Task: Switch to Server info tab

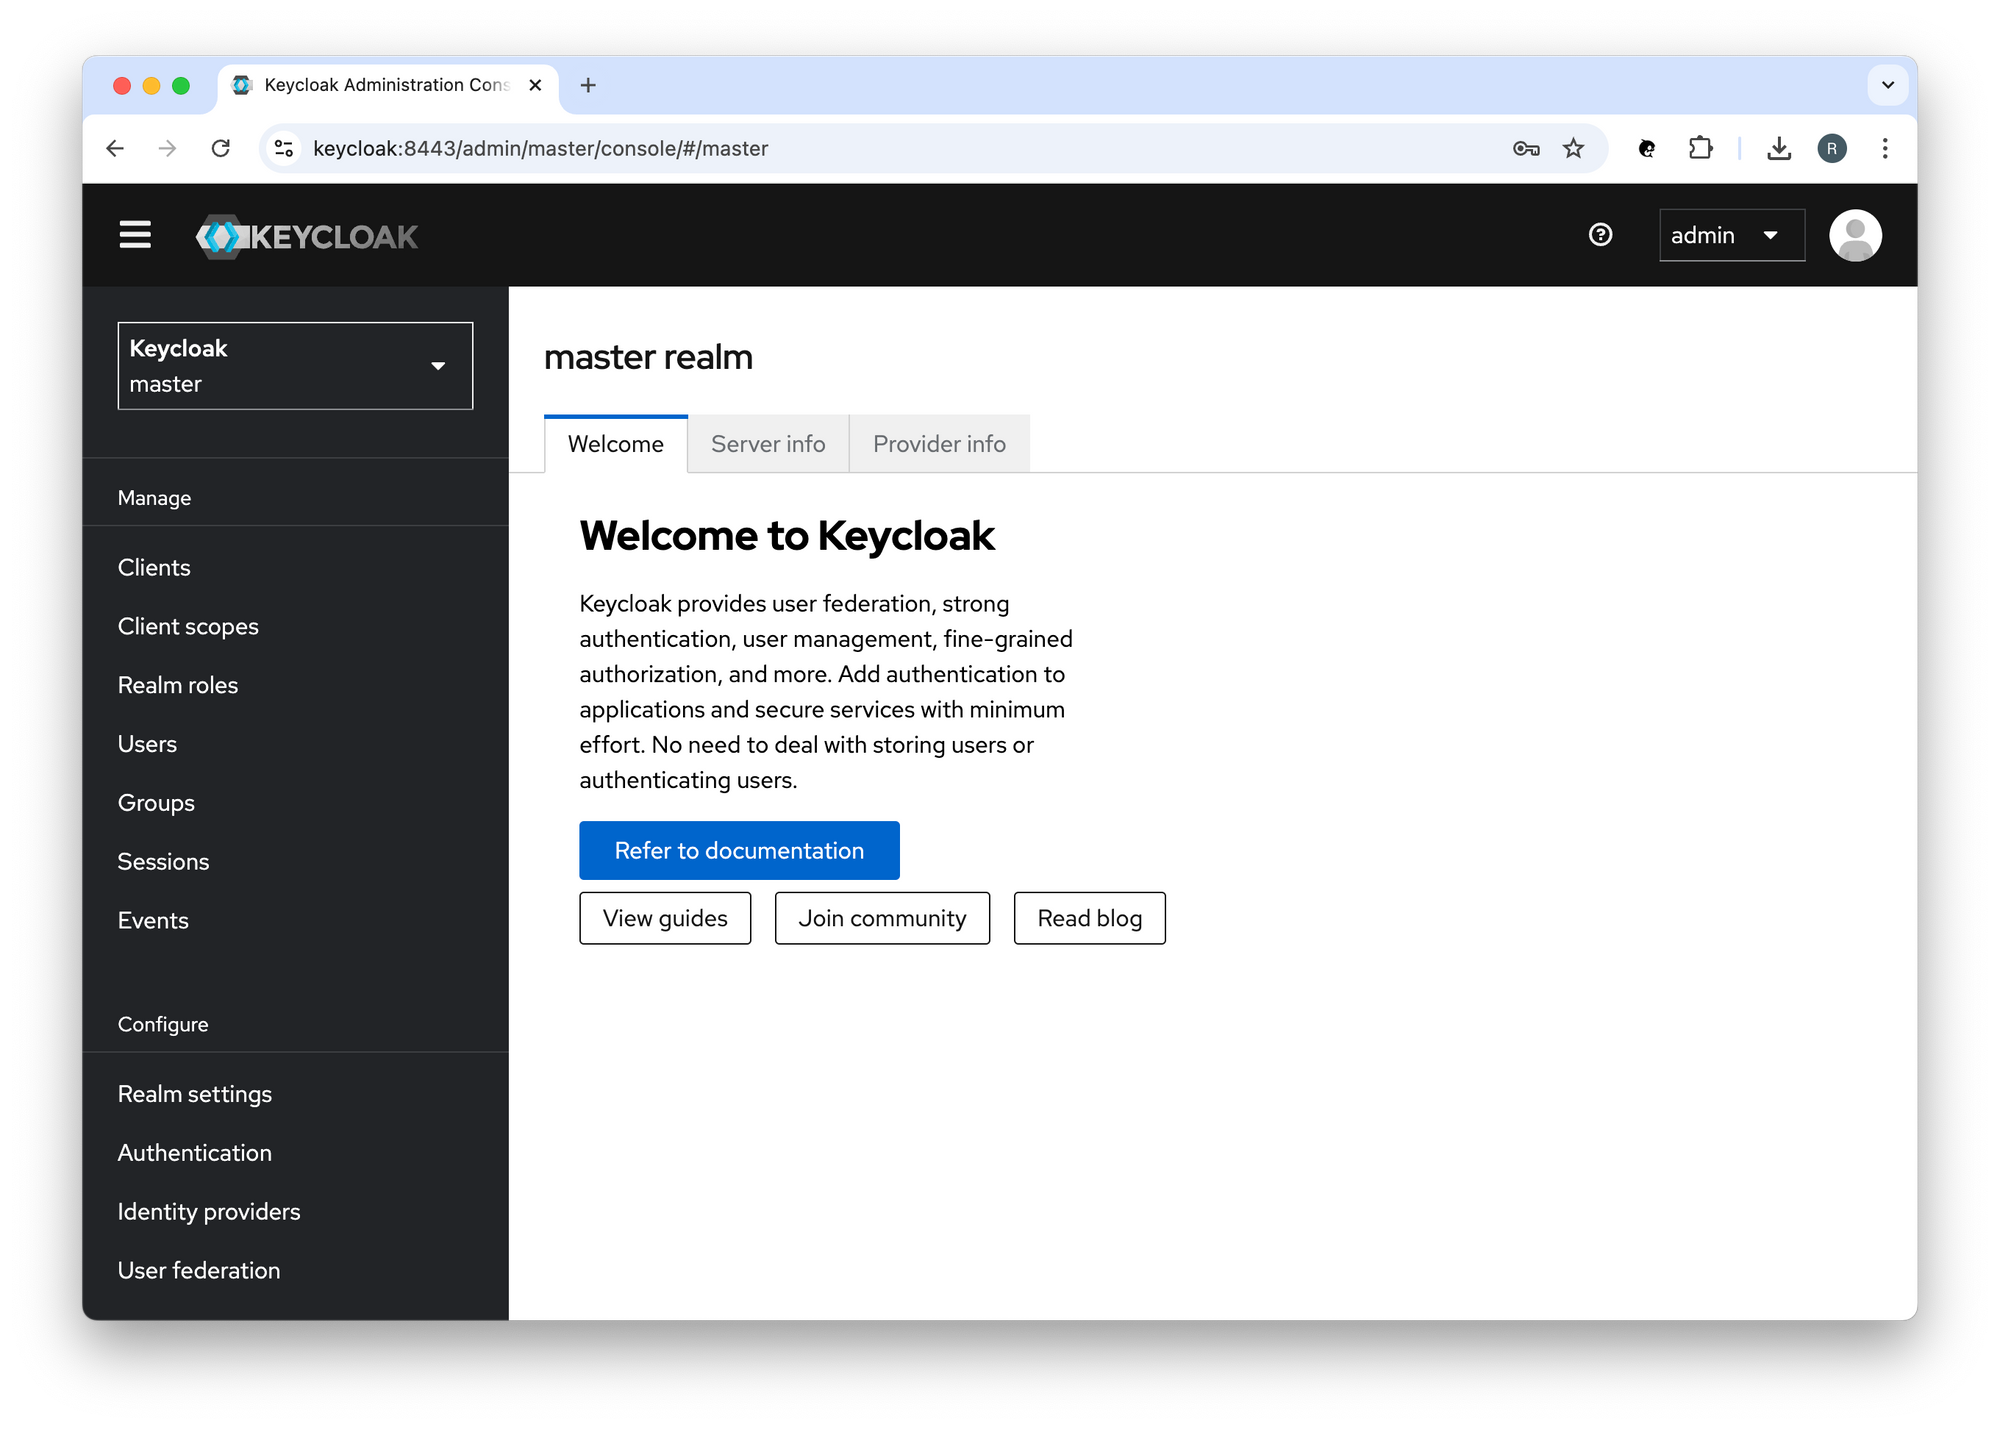Action: [x=769, y=444]
